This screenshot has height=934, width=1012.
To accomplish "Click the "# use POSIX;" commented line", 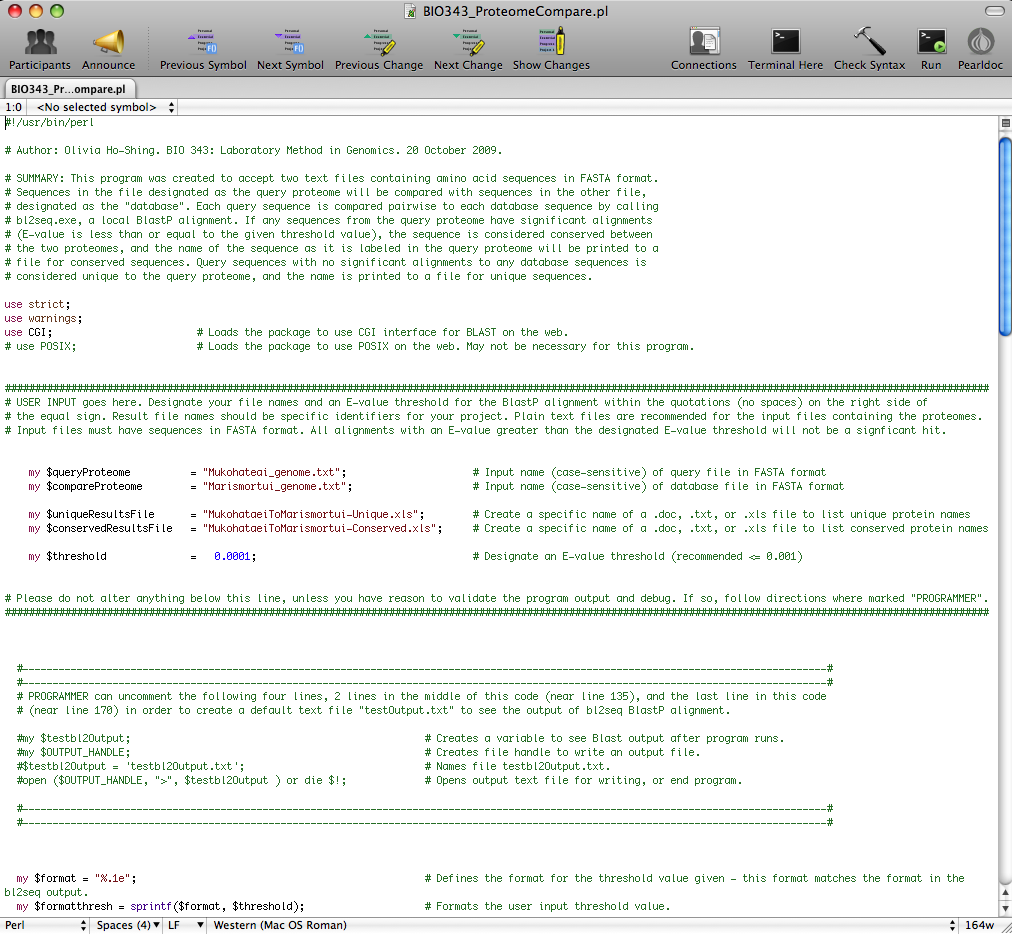I will pyautogui.click(x=40, y=347).
